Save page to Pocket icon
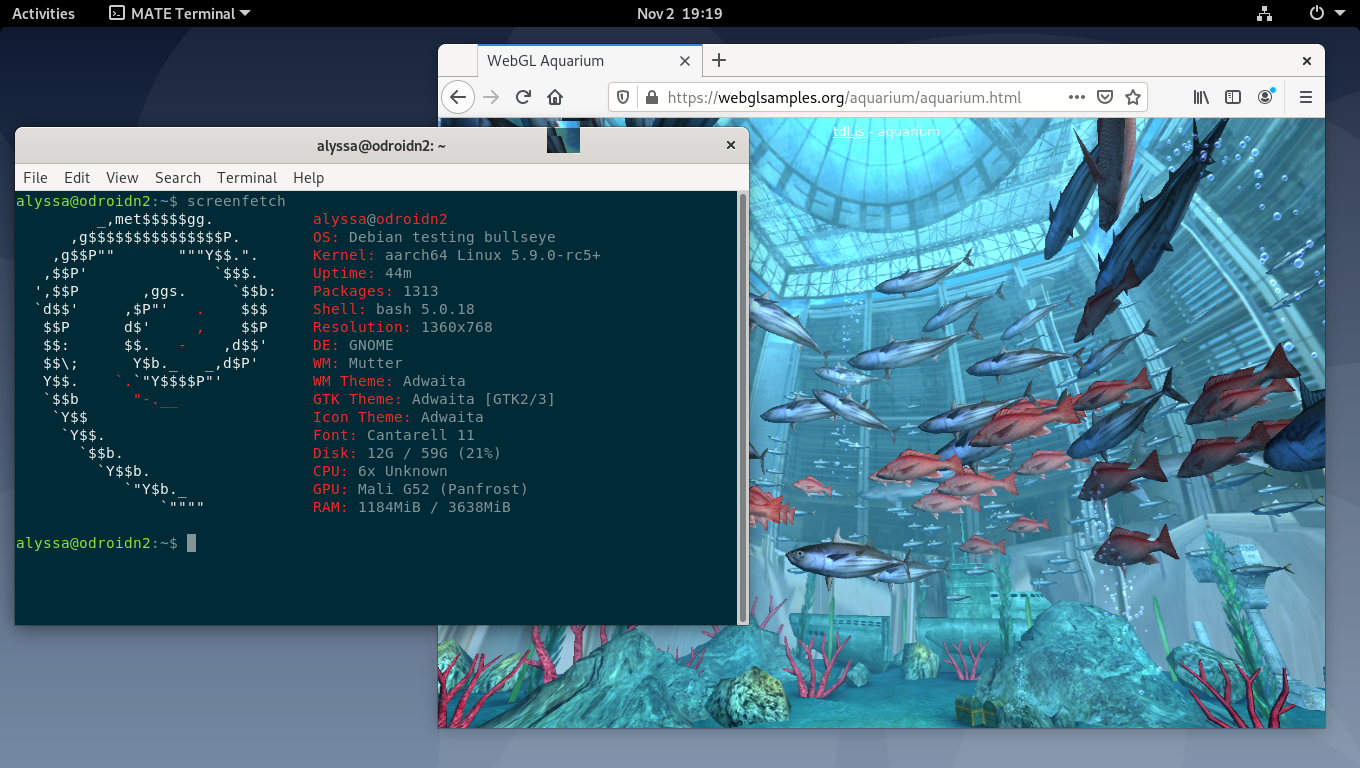This screenshot has height=768, width=1360. [1105, 97]
